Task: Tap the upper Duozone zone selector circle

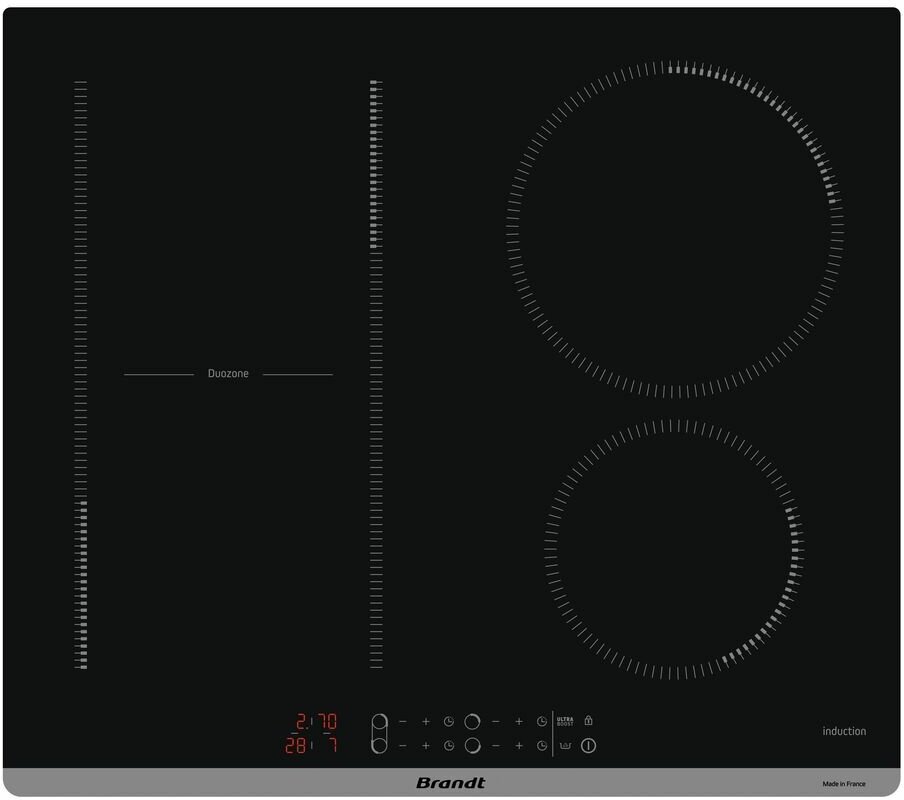Action: pyautogui.click(x=379, y=722)
